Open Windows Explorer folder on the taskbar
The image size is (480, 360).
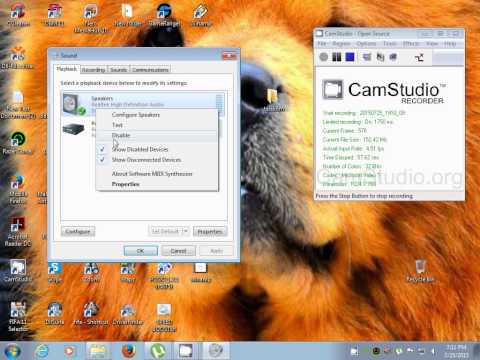97,351
